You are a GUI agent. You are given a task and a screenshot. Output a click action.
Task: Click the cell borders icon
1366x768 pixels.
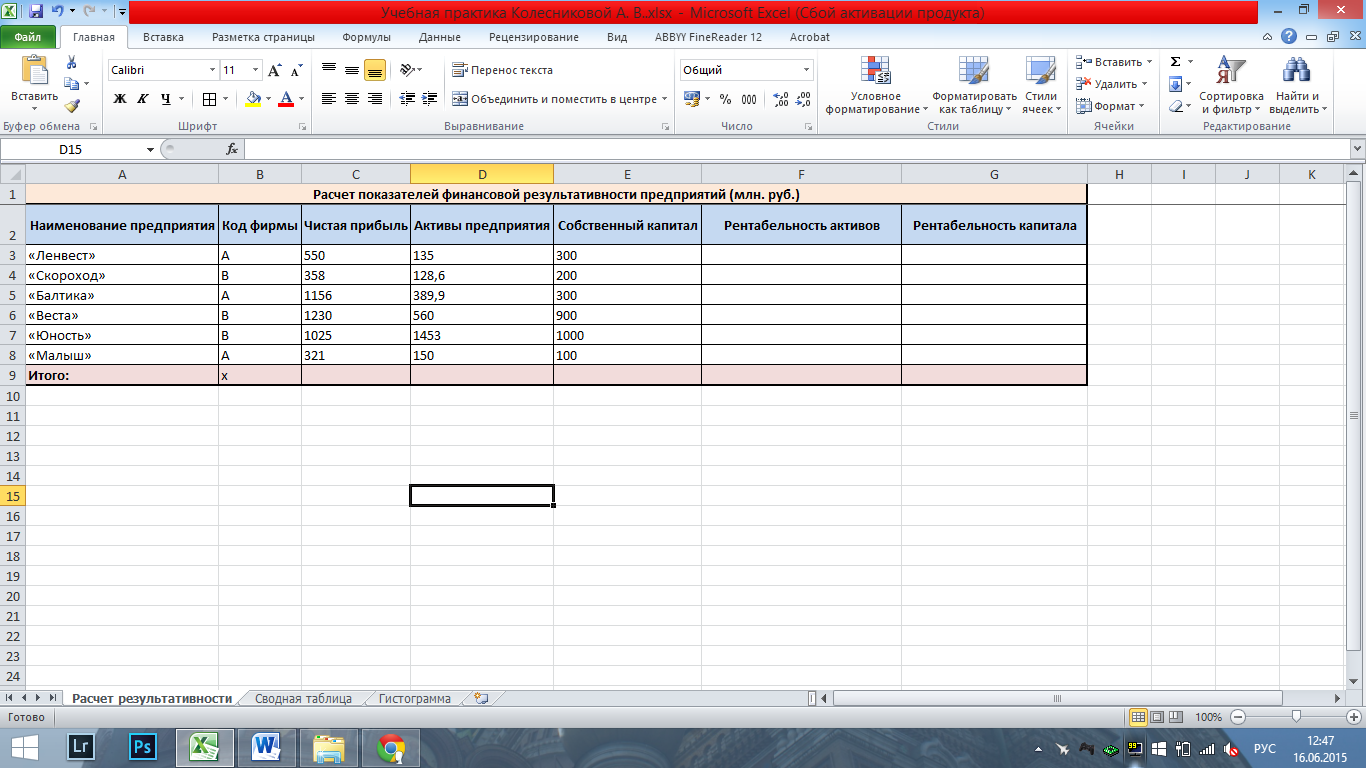209,99
